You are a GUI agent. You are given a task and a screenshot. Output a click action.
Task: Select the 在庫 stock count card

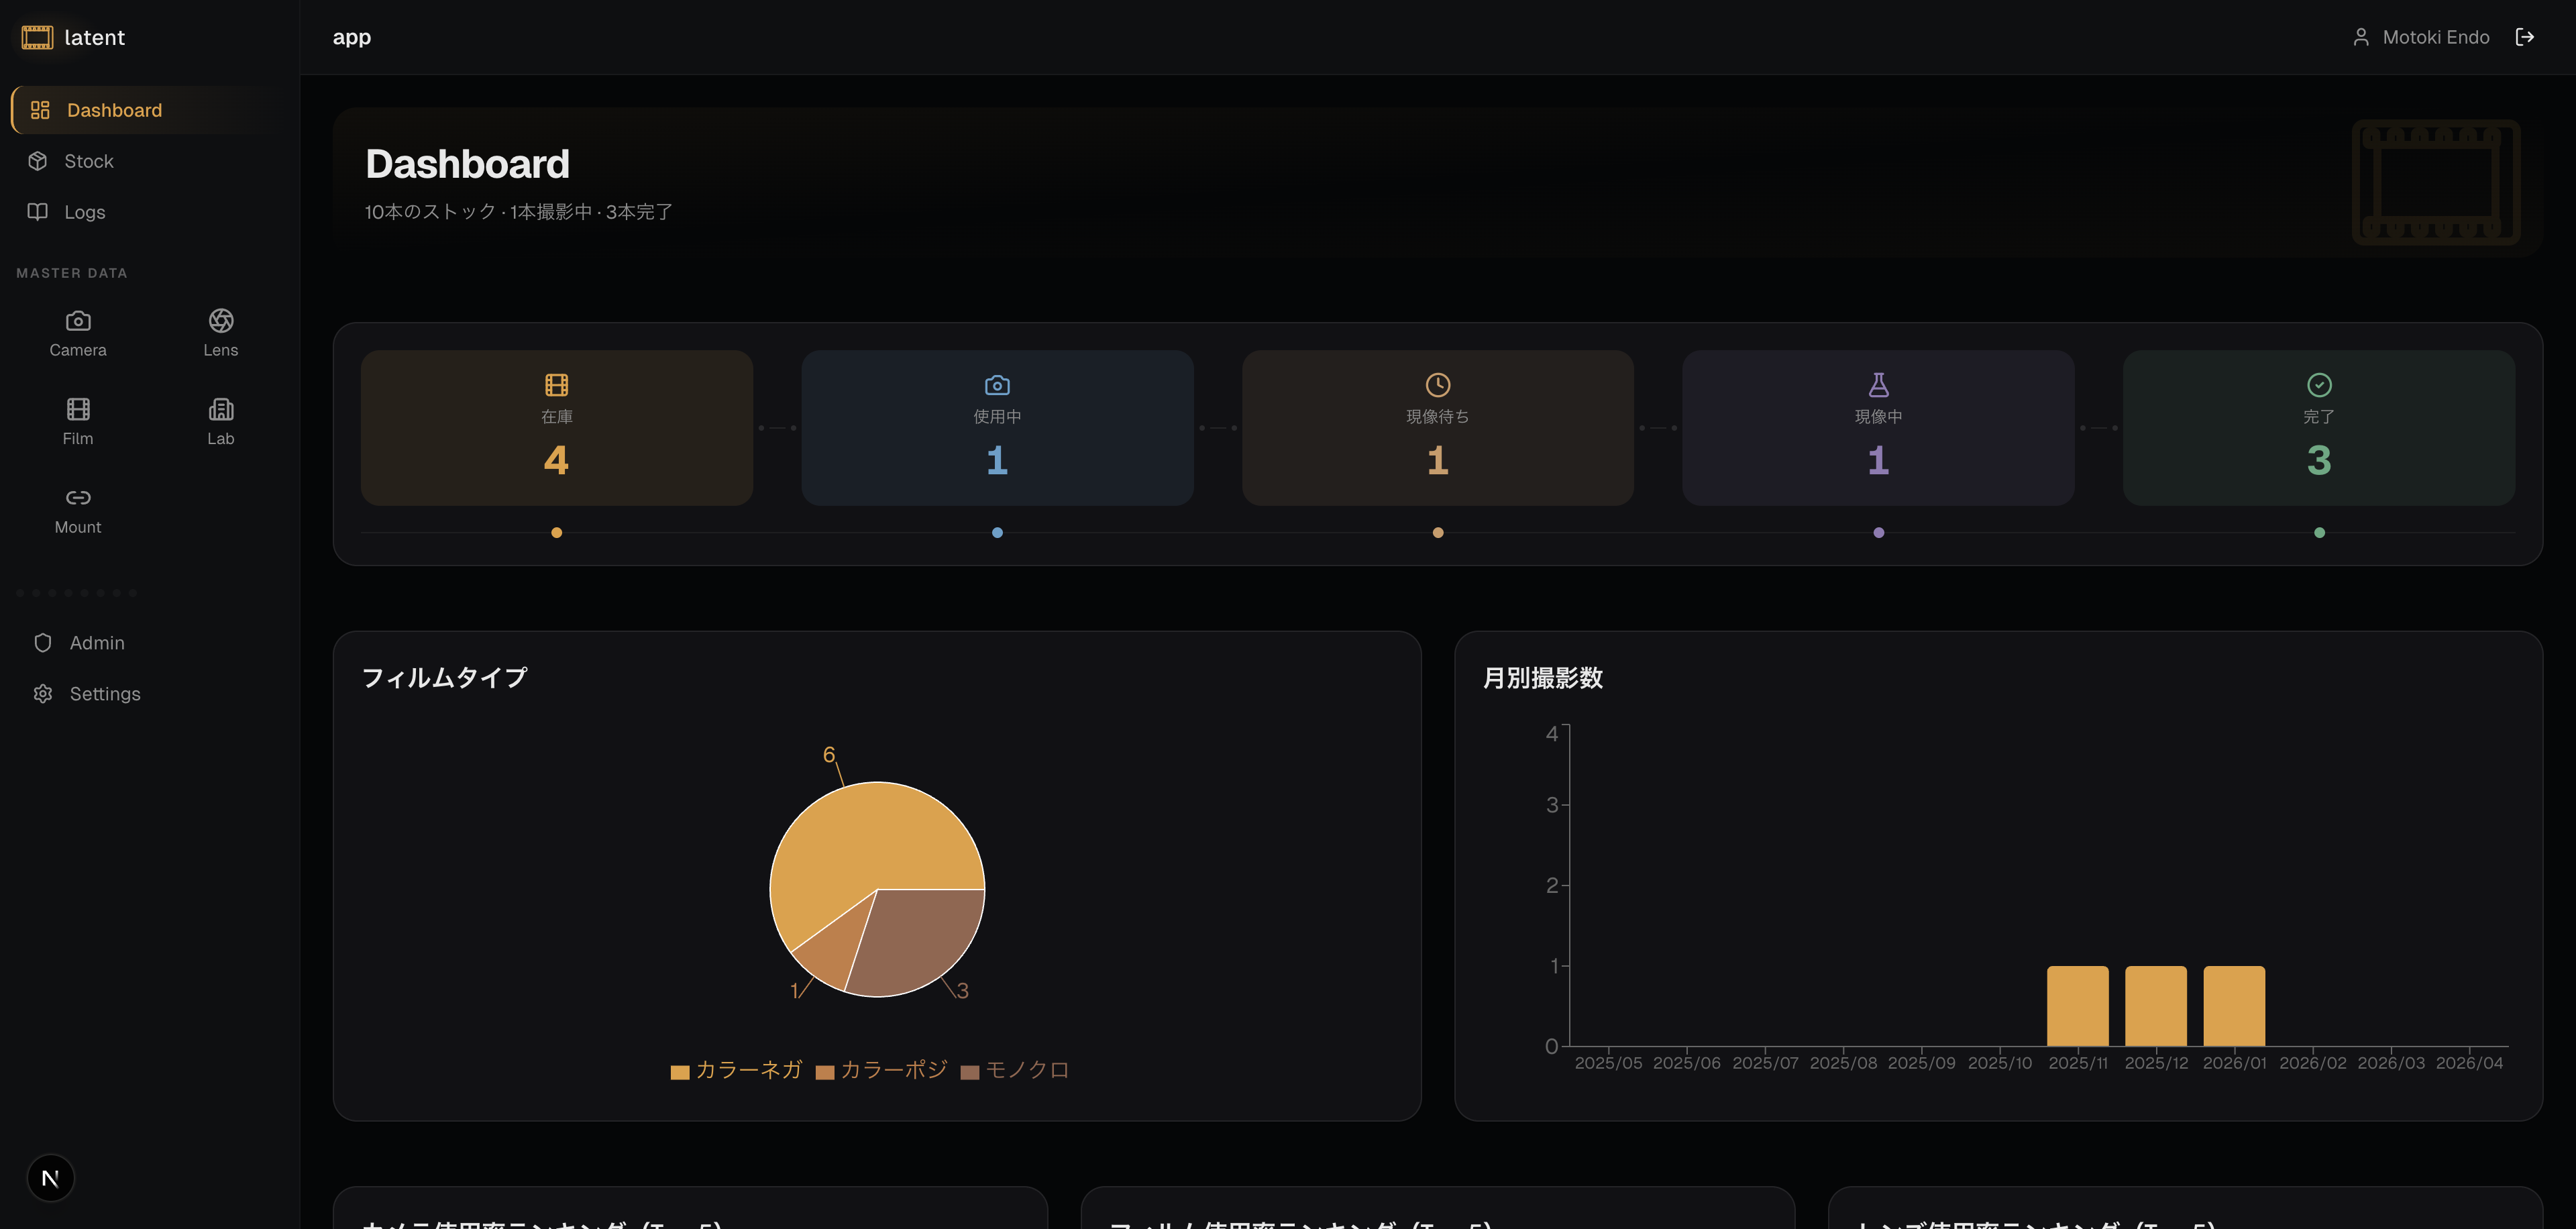coord(557,428)
